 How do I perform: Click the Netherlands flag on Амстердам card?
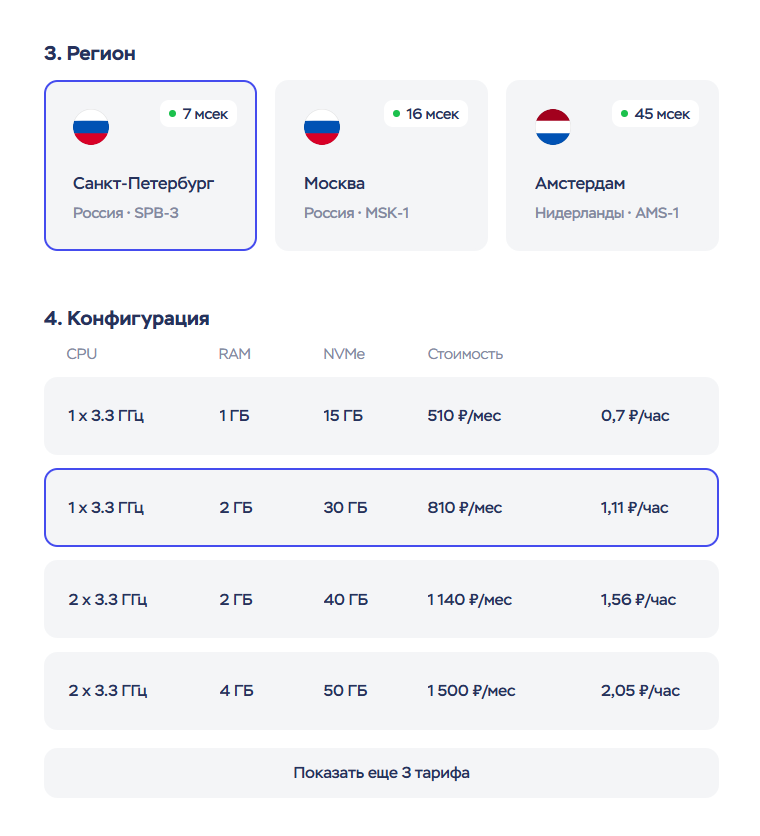[553, 127]
